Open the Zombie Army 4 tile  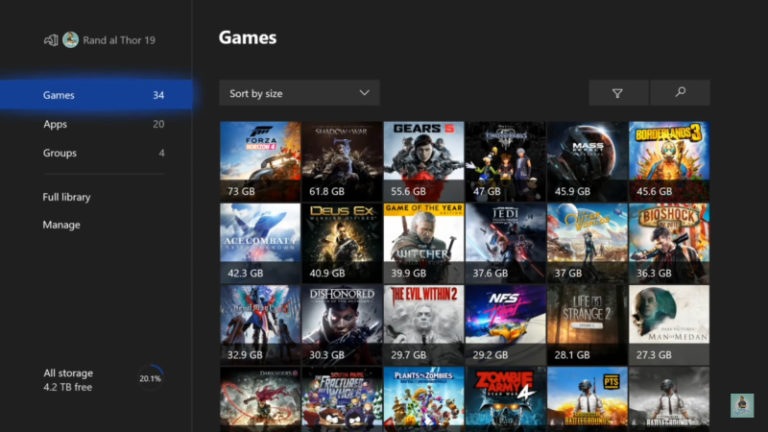point(505,399)
